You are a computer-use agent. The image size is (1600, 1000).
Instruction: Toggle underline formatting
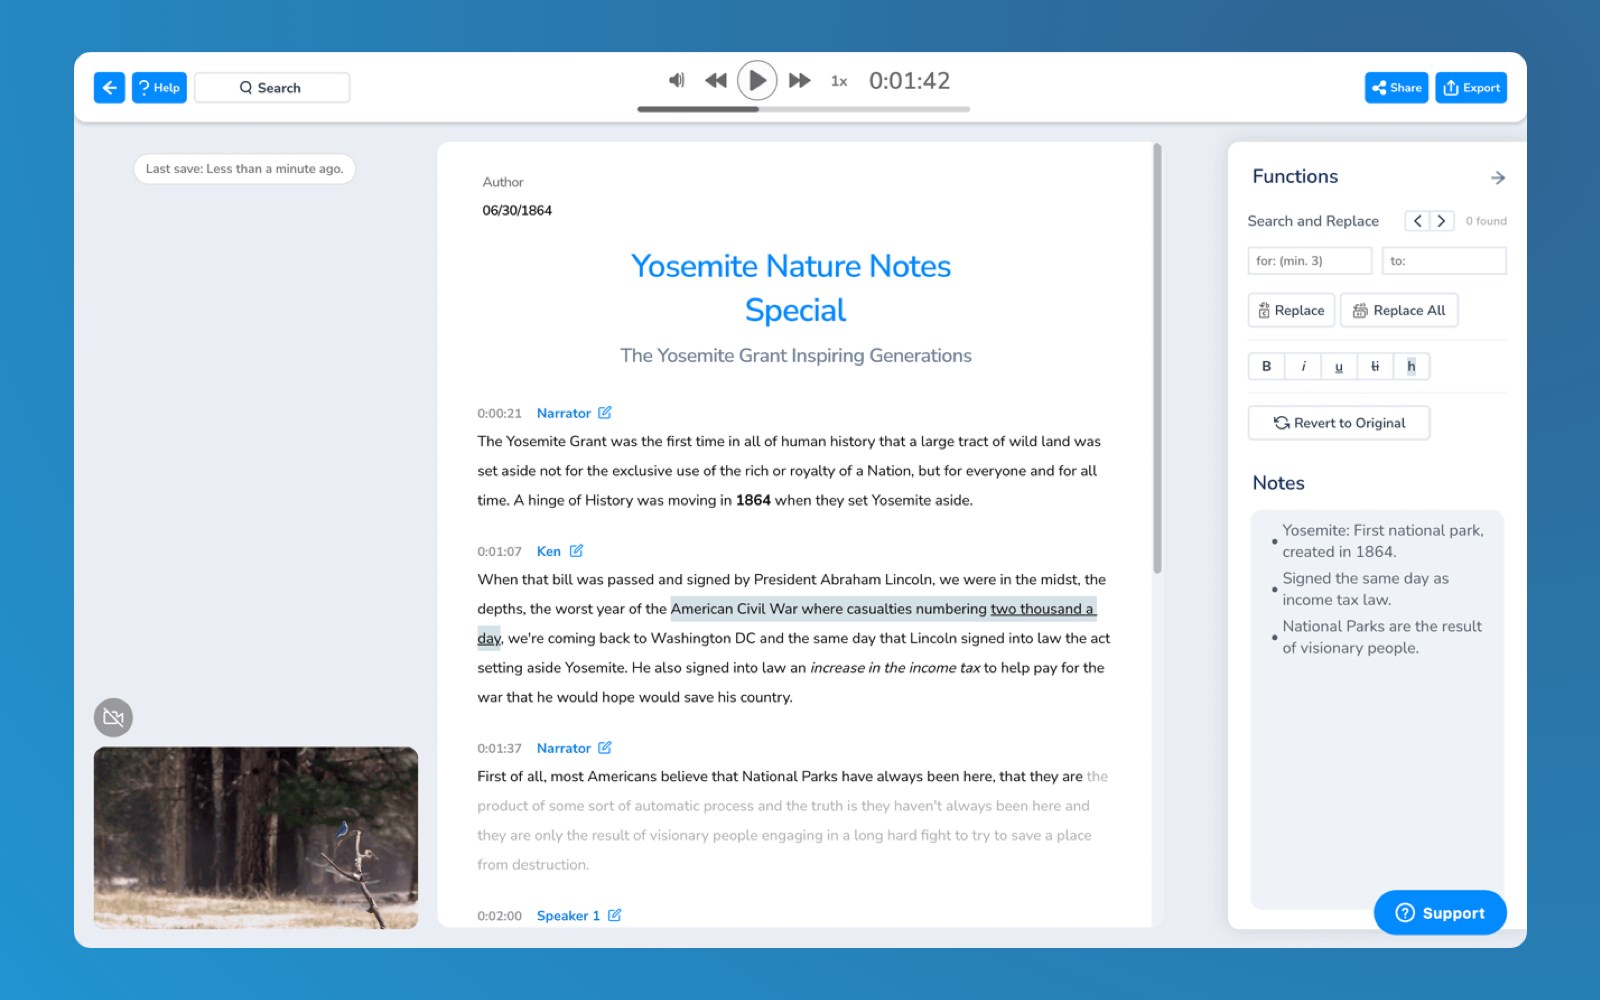coord(1339,366)
